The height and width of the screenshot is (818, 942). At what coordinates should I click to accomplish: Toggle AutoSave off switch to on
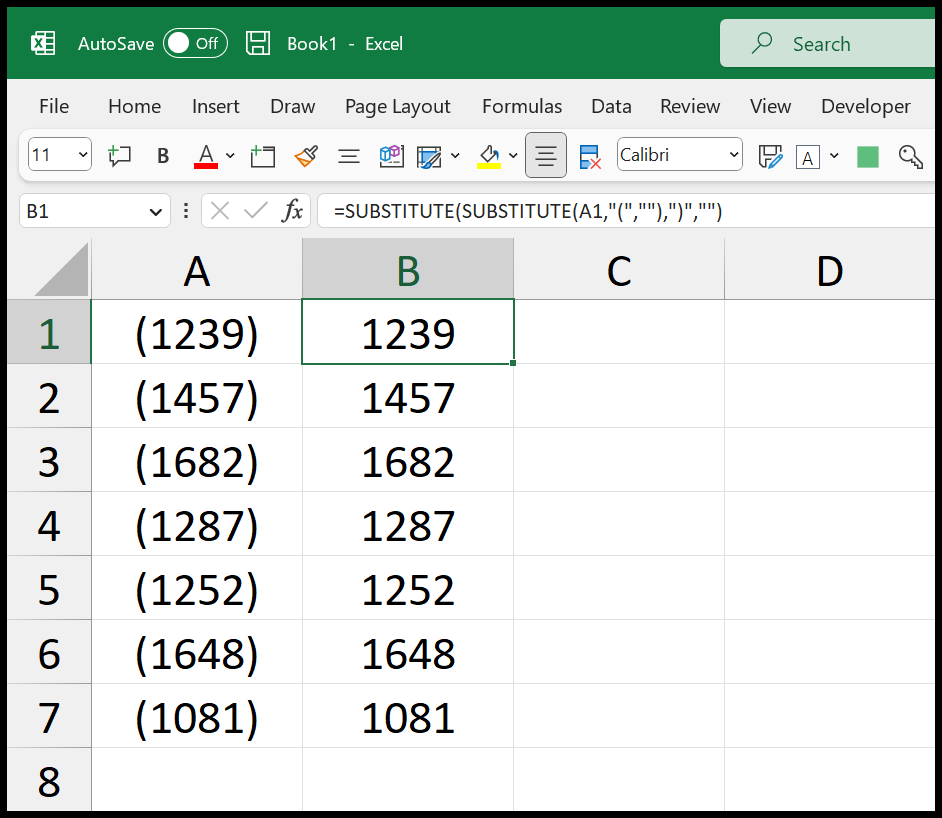point(195,43)
